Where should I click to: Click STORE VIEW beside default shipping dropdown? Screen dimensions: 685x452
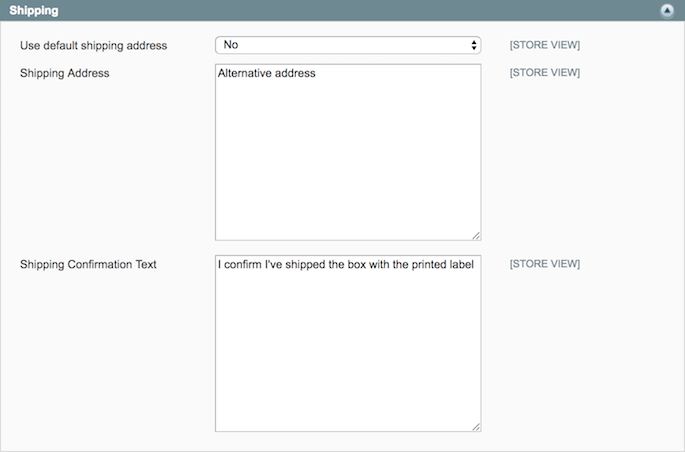(x=545, y=45)
